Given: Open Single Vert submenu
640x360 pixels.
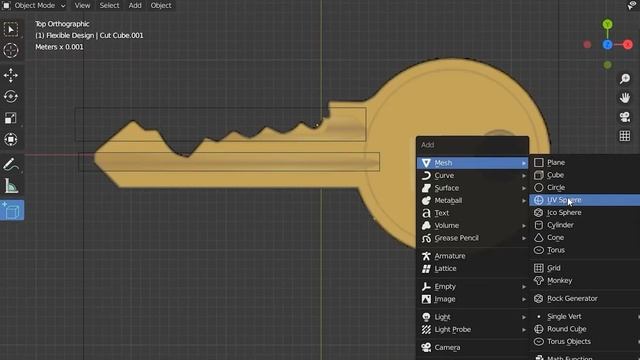Looking at the screenshot, I should (x=584, y=317).
